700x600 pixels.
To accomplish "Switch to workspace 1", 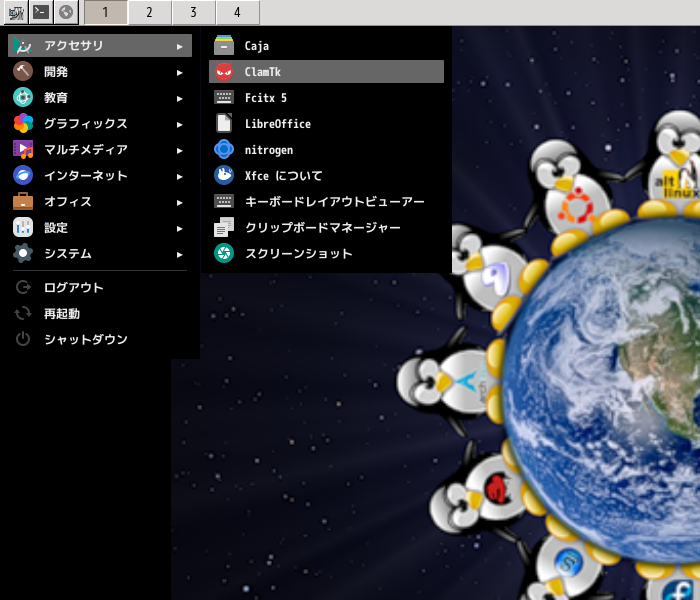I will [105, 12].
